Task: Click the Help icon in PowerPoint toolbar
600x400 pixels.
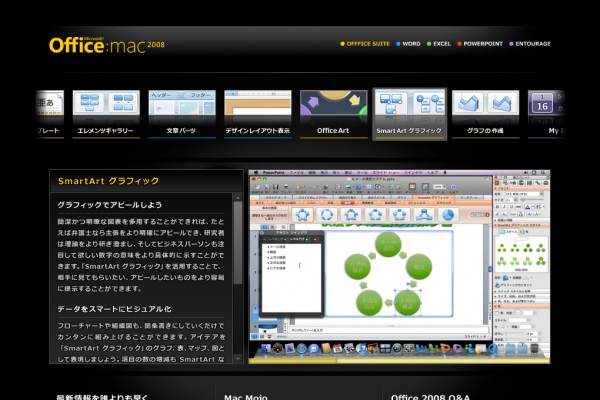Action: pyautogui.click(x=453, y=186)
